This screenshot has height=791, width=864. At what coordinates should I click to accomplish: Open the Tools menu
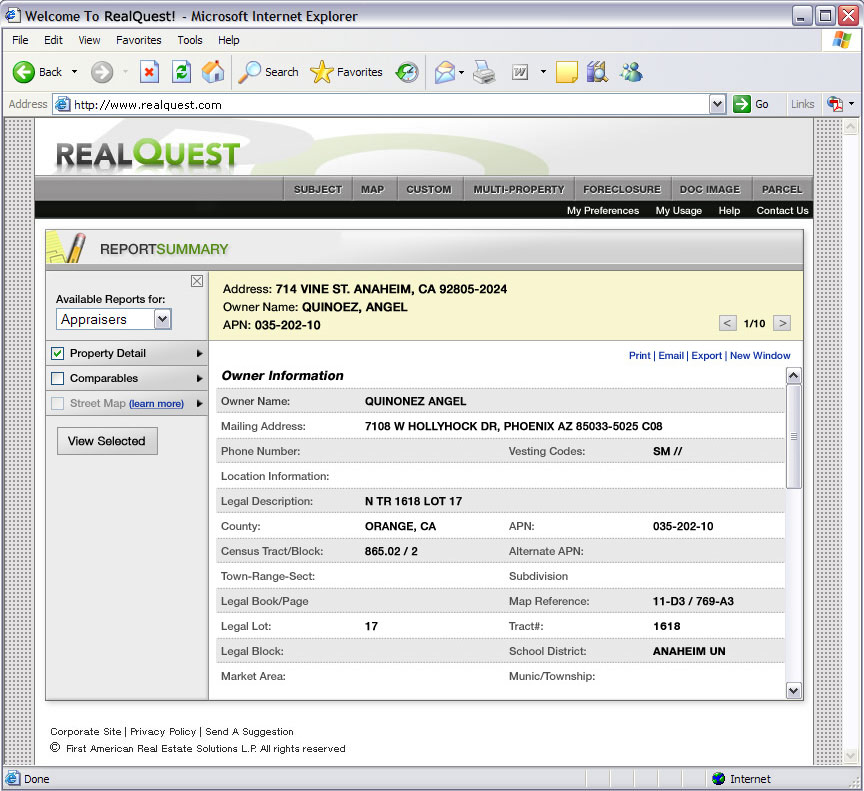pos(190,40)
